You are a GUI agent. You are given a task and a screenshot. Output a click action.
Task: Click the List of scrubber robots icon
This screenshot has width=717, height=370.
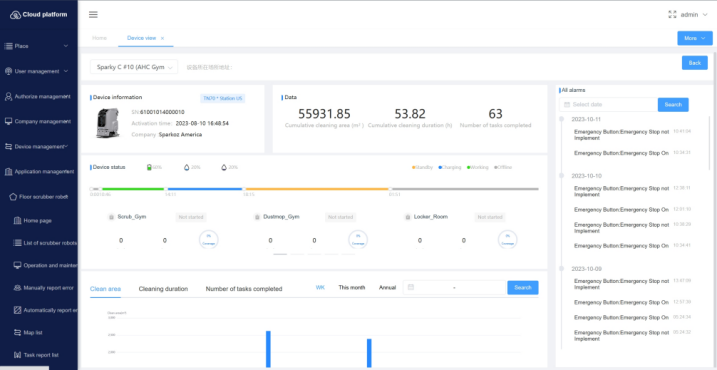pos(17,243)
